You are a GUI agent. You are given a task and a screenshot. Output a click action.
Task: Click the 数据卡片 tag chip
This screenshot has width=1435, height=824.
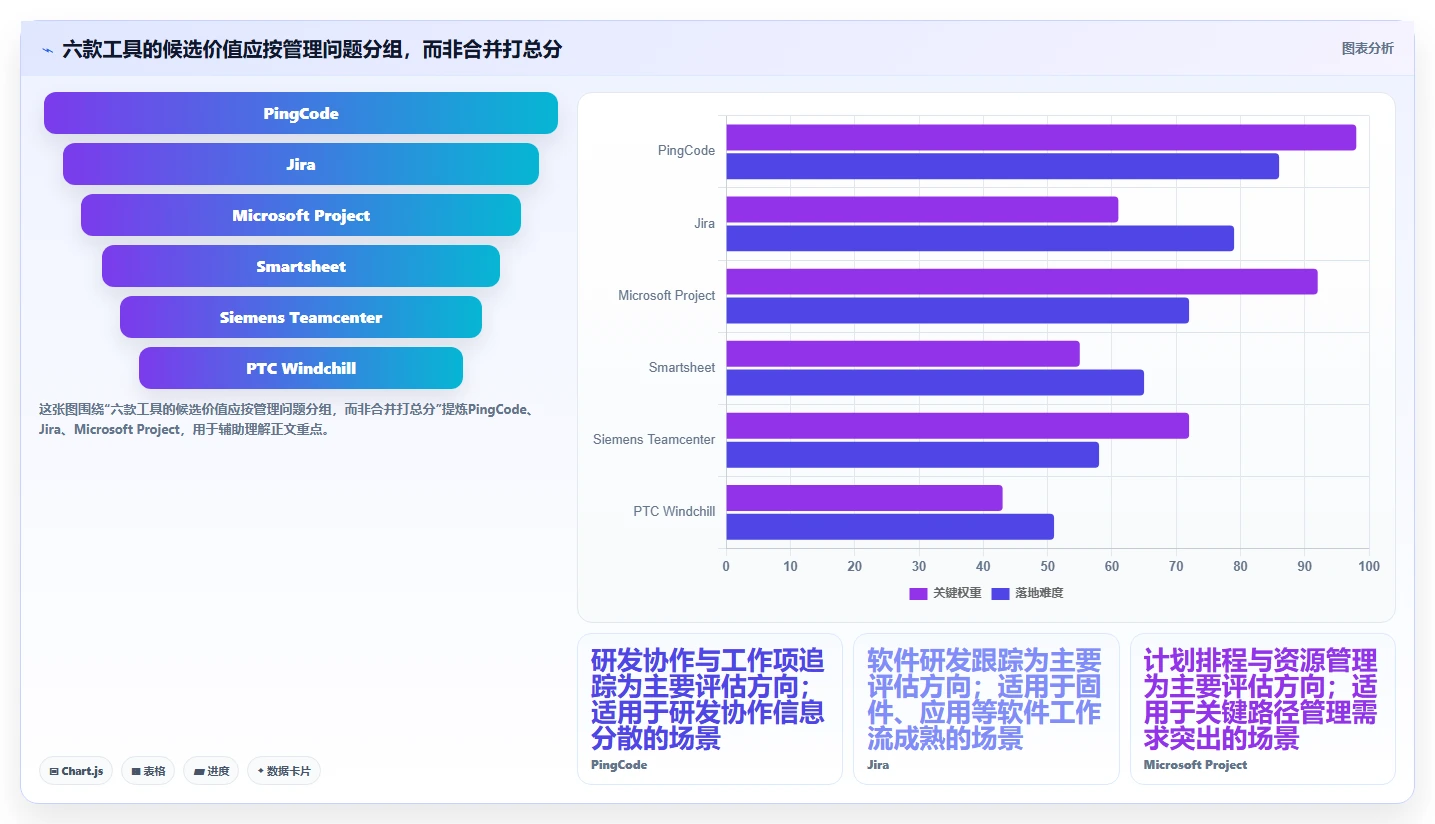click(284, 771)
